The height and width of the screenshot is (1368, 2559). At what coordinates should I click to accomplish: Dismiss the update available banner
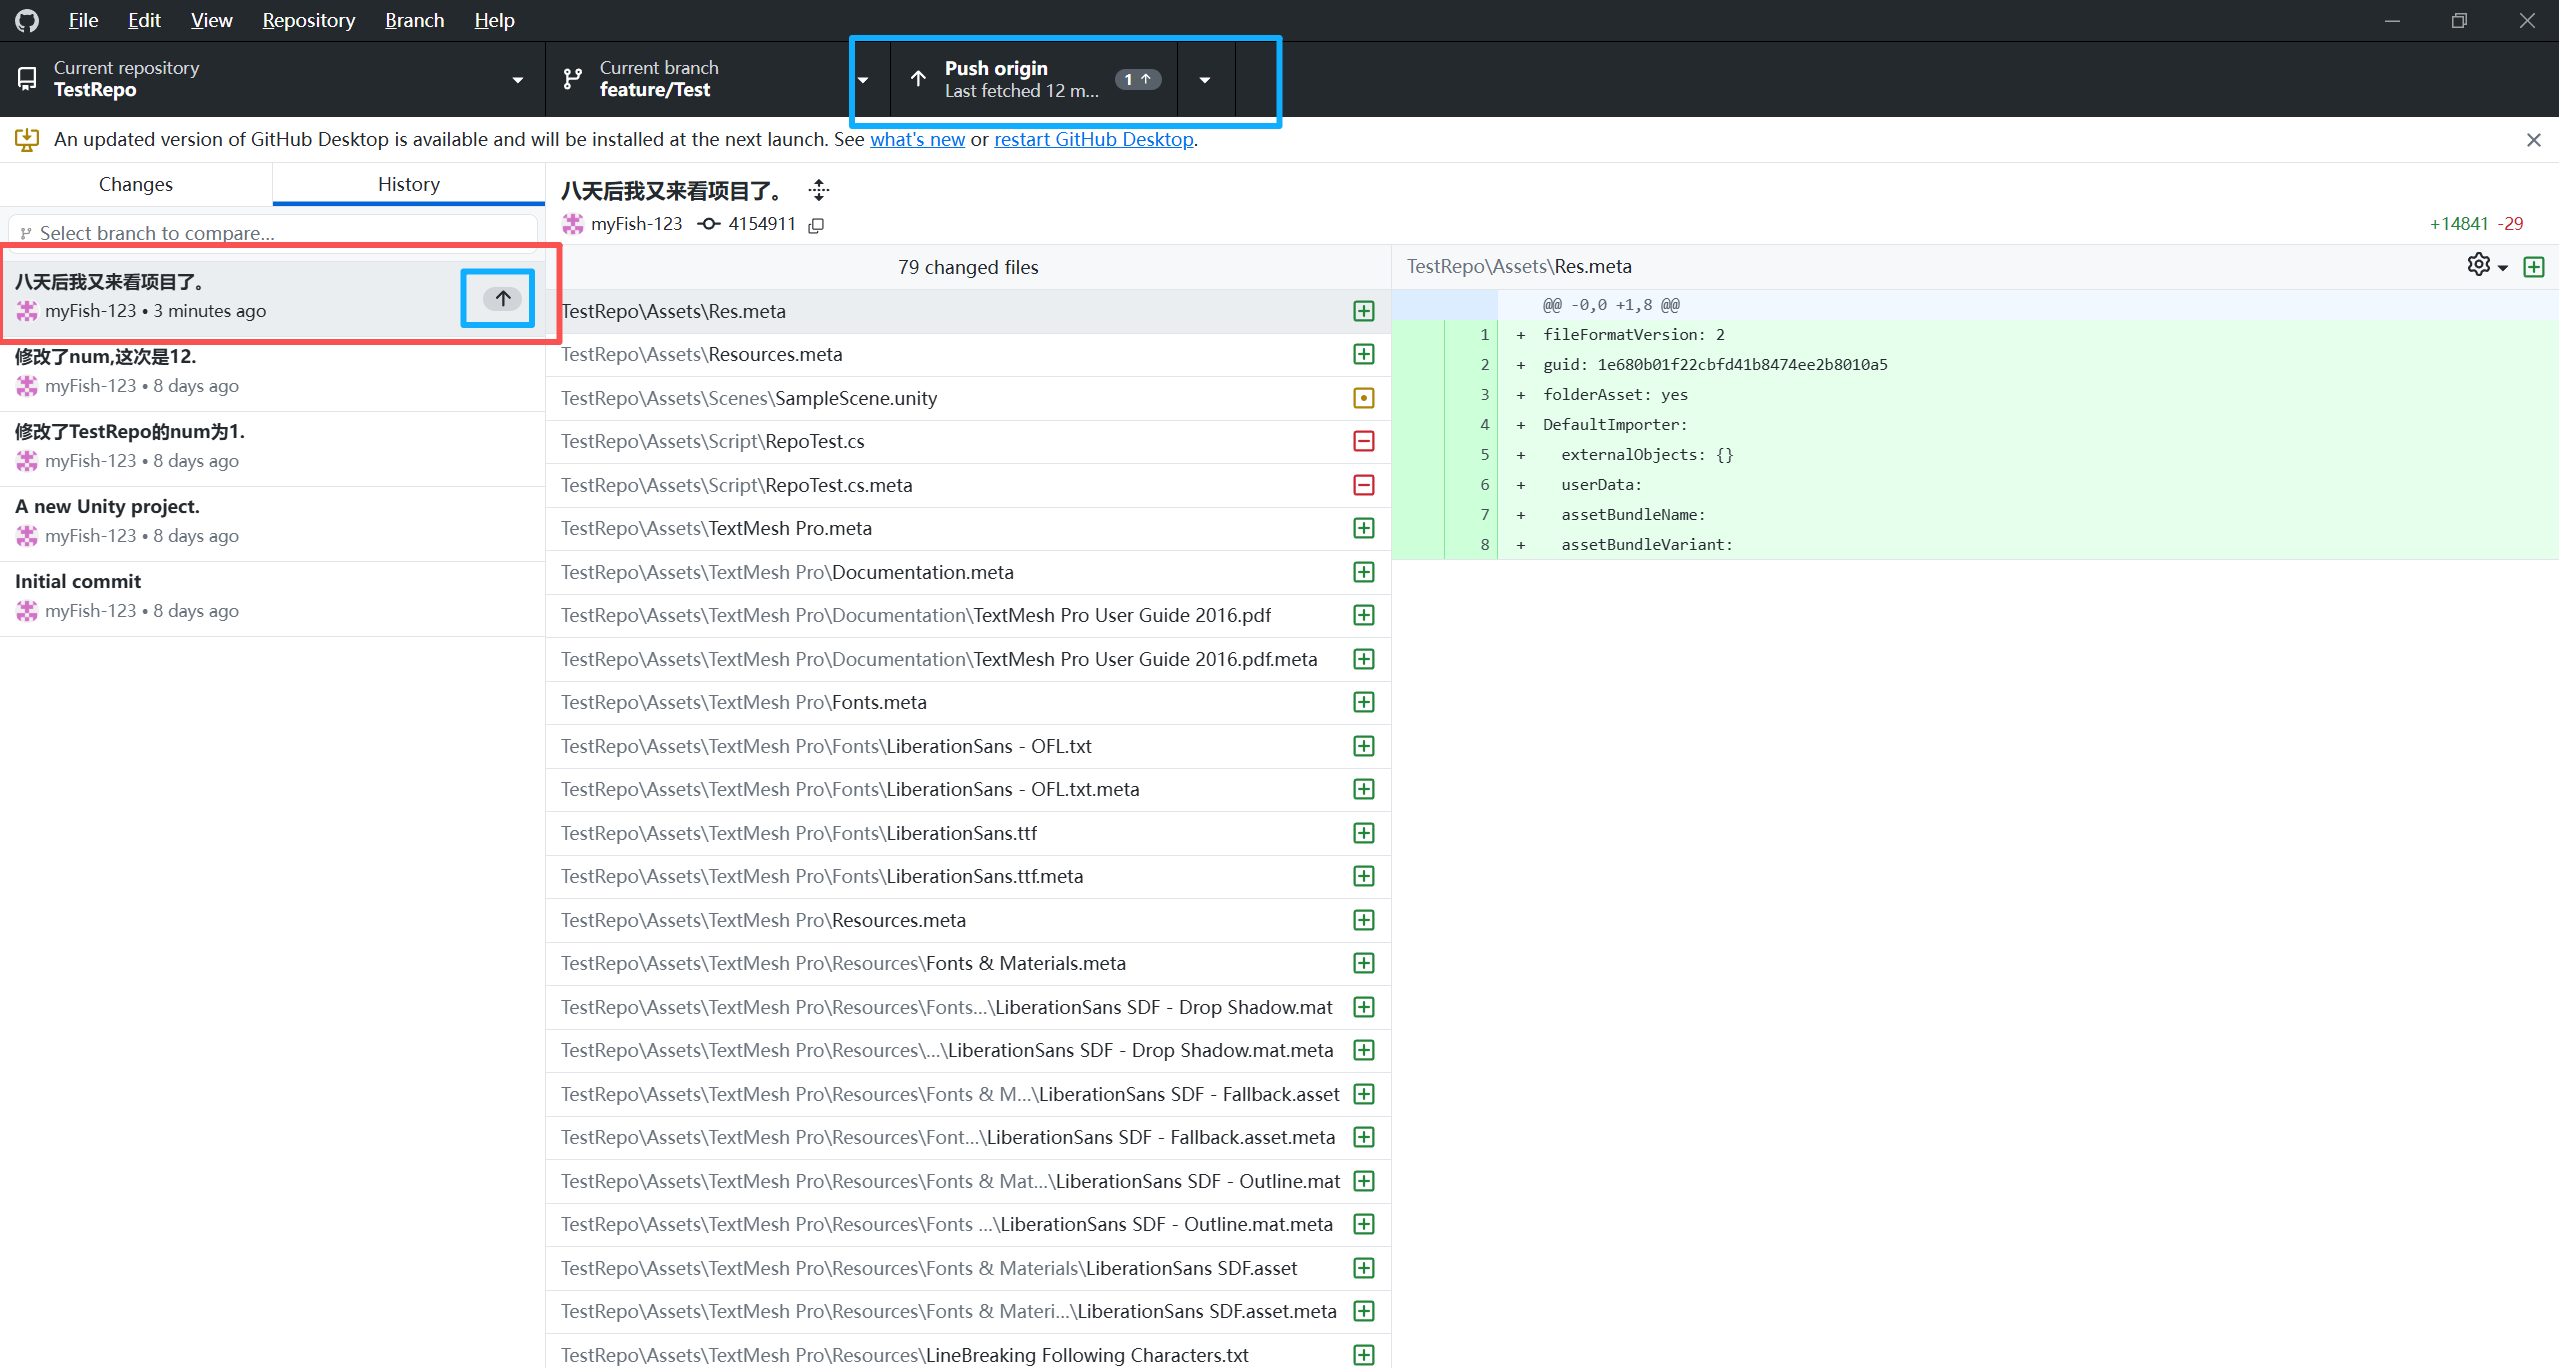pos(2533,140)
